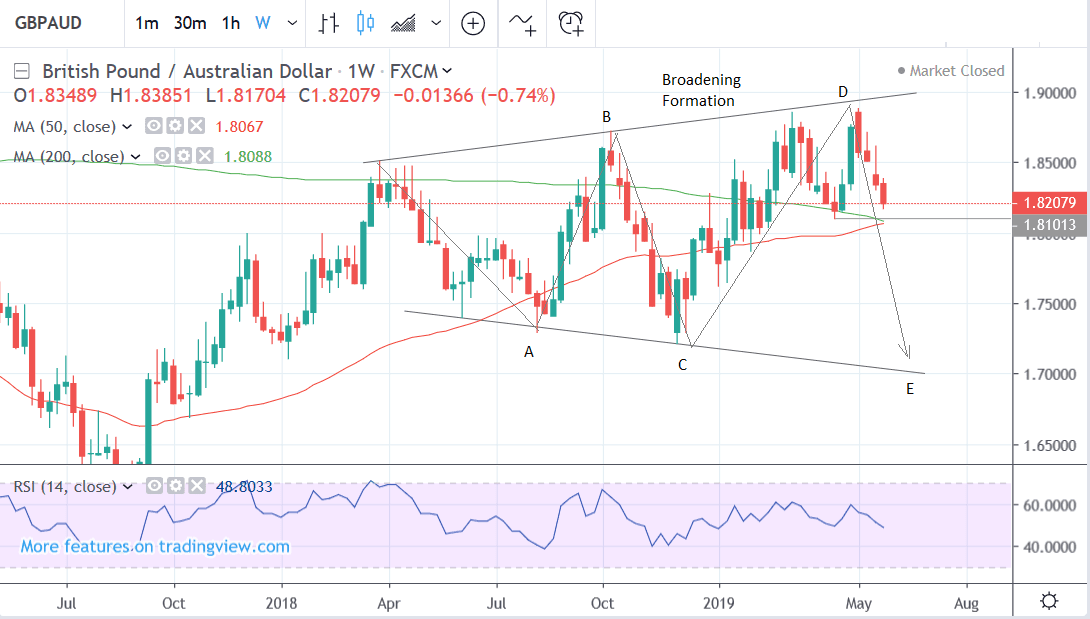
Task: Open chart settings gear at bottom right
Action: tap(1049, 601)
